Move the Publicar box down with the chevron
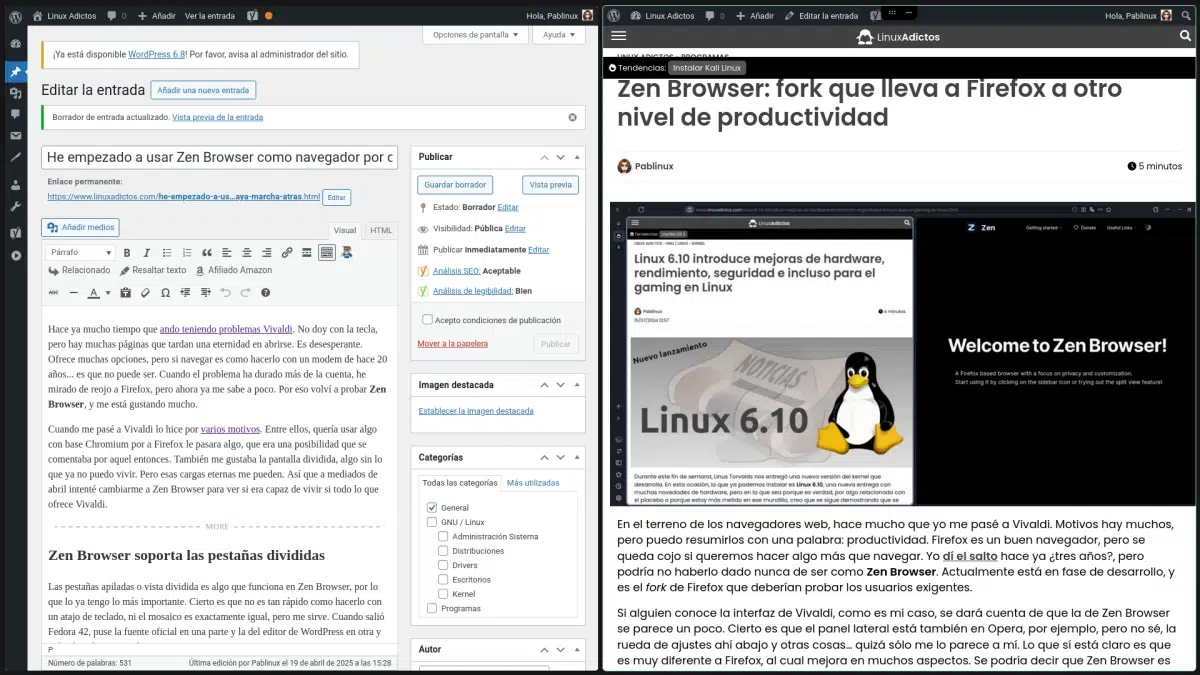 (x=560, y=157)
